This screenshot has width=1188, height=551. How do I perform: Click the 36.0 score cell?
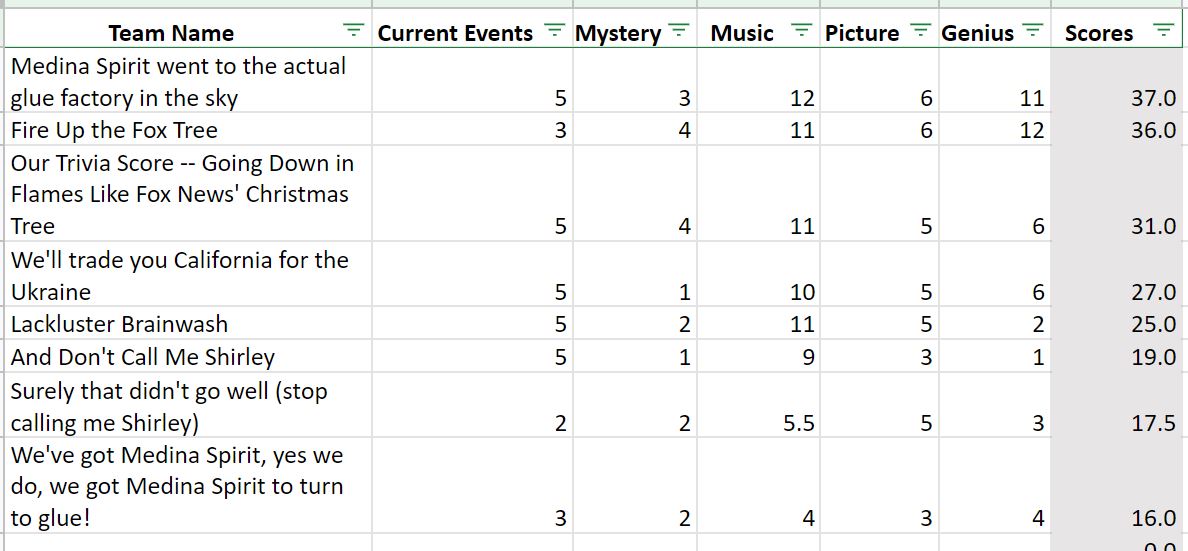(1119, 130)
